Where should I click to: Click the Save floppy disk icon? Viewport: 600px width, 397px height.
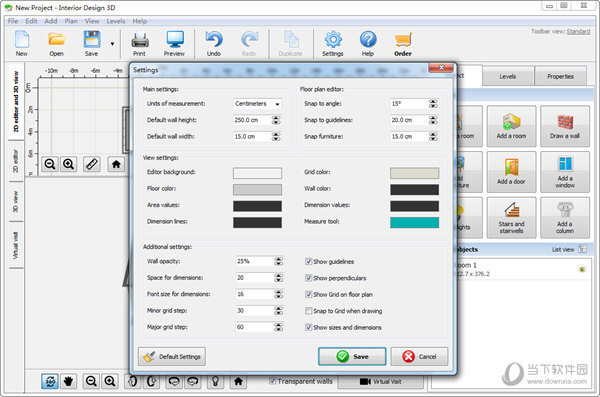point(92,40)
